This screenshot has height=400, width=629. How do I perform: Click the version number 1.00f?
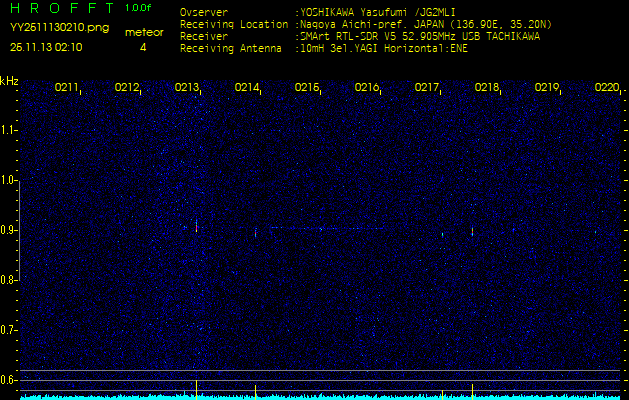point(138,8)
